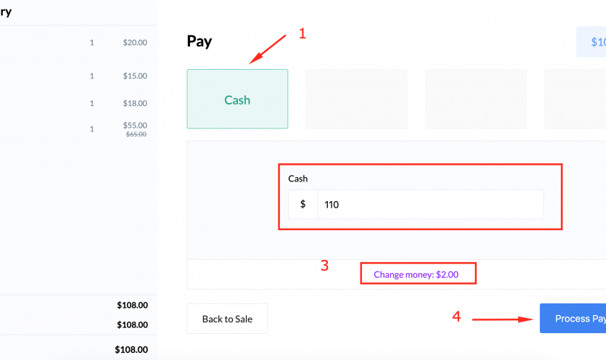
Task: Select the third blank payment method tile
Action: coord(476,99)
